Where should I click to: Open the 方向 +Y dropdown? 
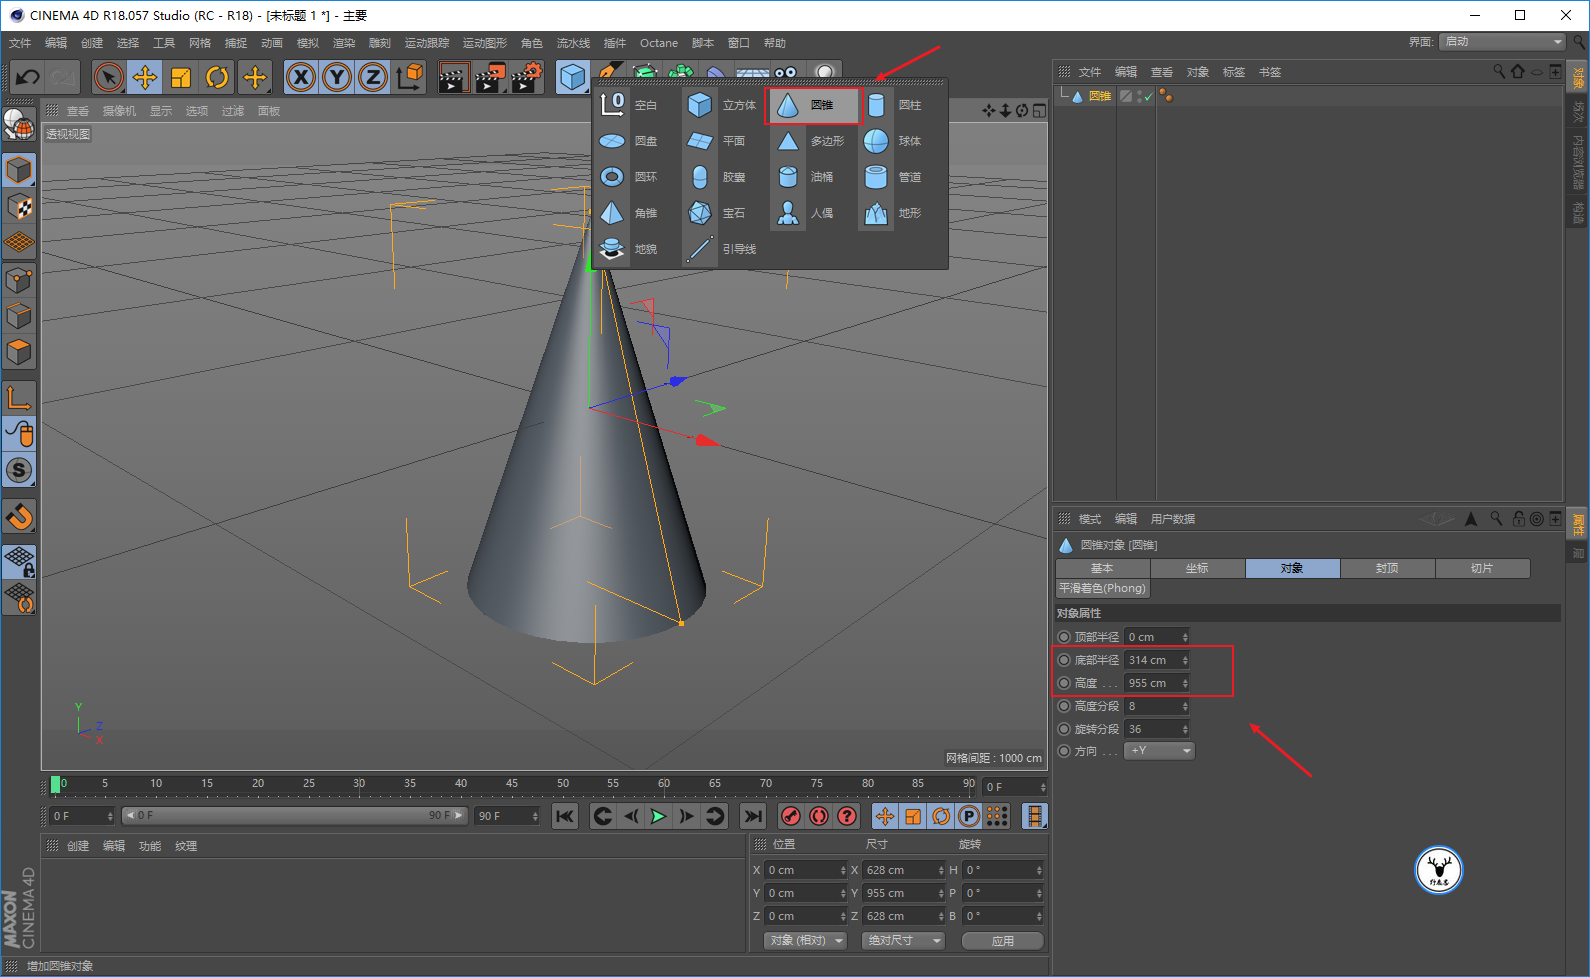1160,751
